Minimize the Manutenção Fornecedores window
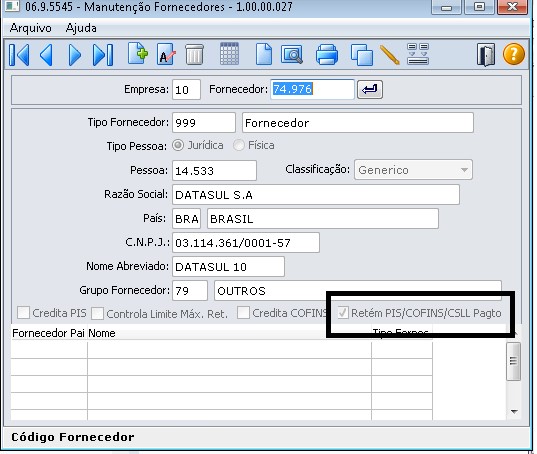This screenshot has width=537, height=454. [446, 7]
